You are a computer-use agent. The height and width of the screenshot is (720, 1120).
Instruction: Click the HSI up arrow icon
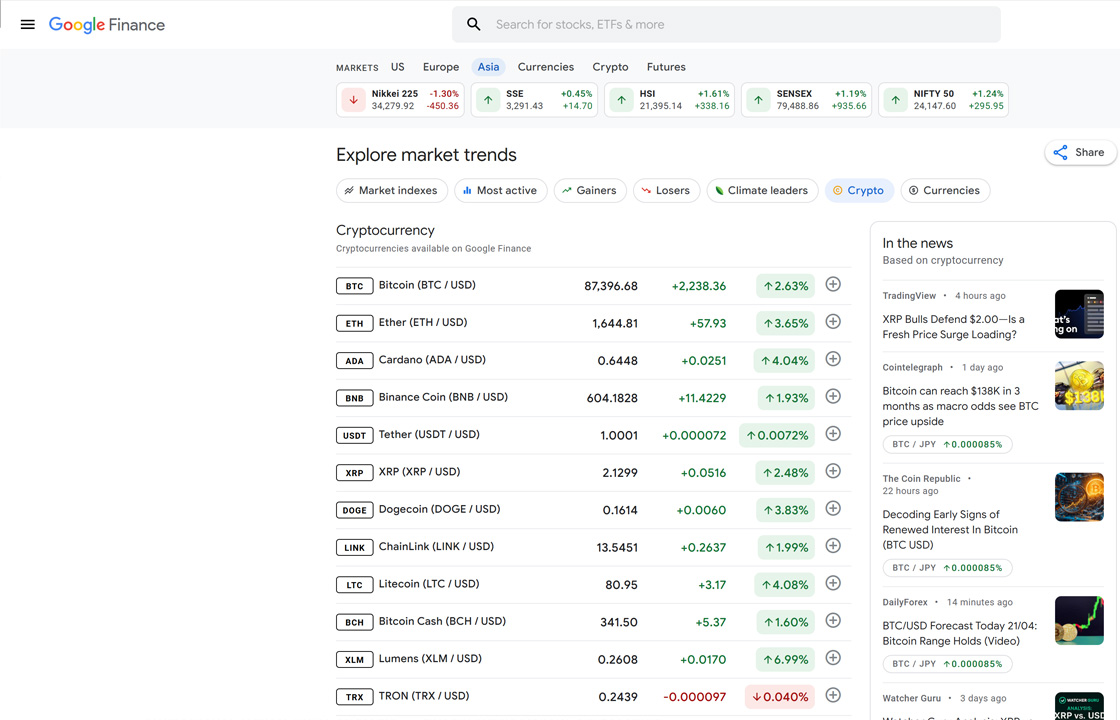click(621, 100)
